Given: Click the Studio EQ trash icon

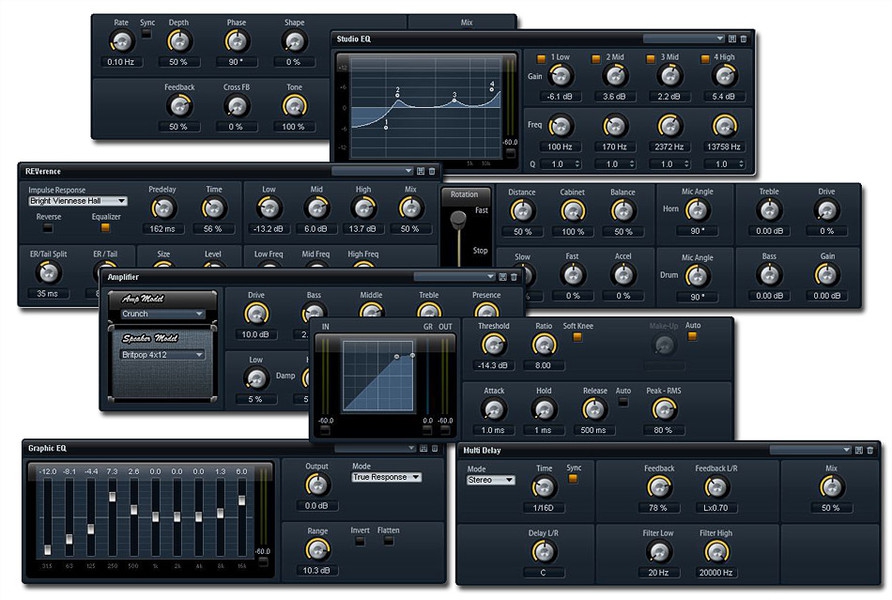Looking at the screenshot, I should [743, 38].
